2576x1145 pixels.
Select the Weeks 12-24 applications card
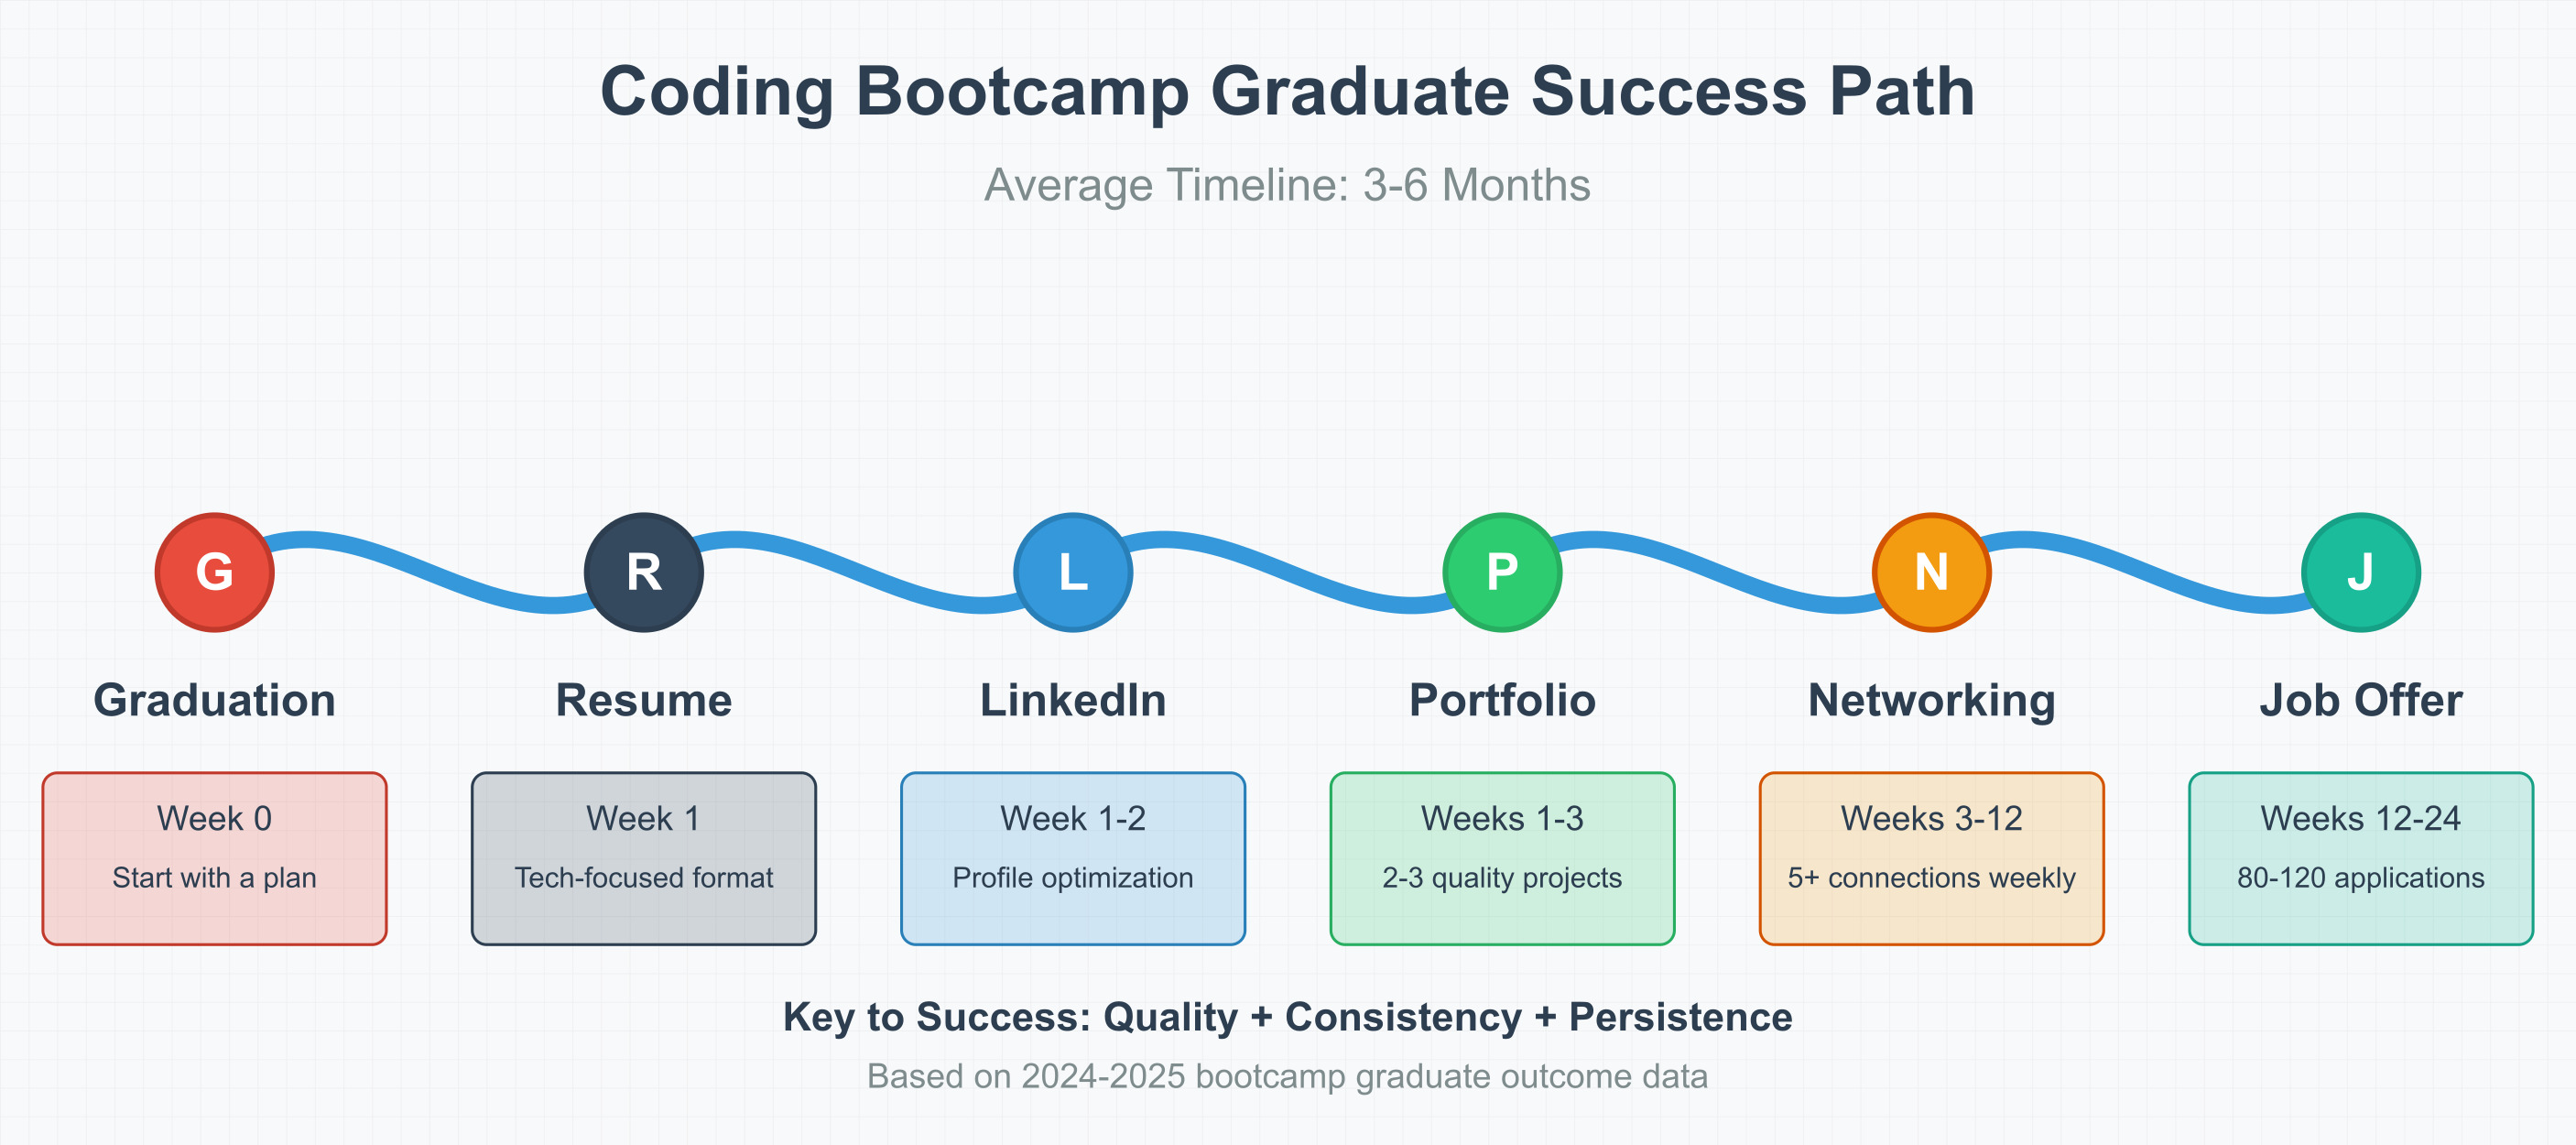tap(2361, 858)
